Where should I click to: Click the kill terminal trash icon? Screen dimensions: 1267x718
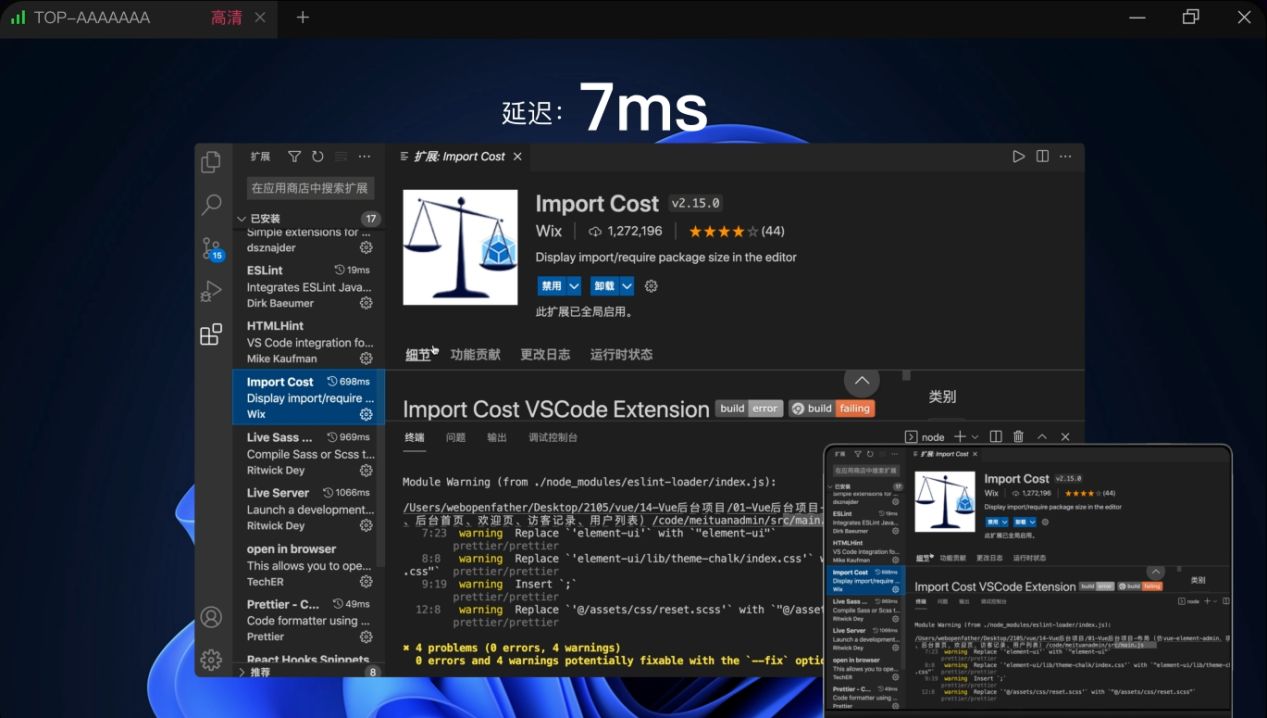click(x=1018, y=437)
